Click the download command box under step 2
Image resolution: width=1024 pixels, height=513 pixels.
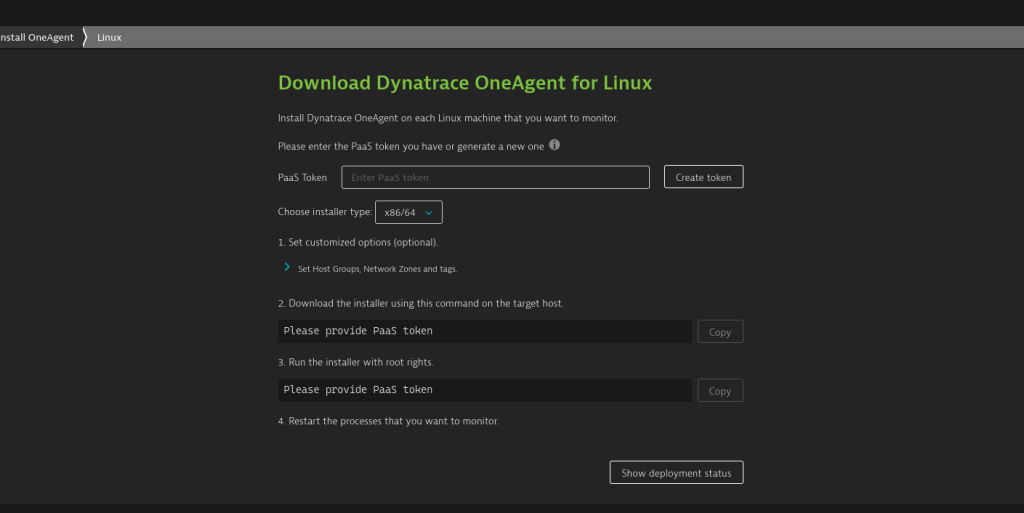[485, 331]
